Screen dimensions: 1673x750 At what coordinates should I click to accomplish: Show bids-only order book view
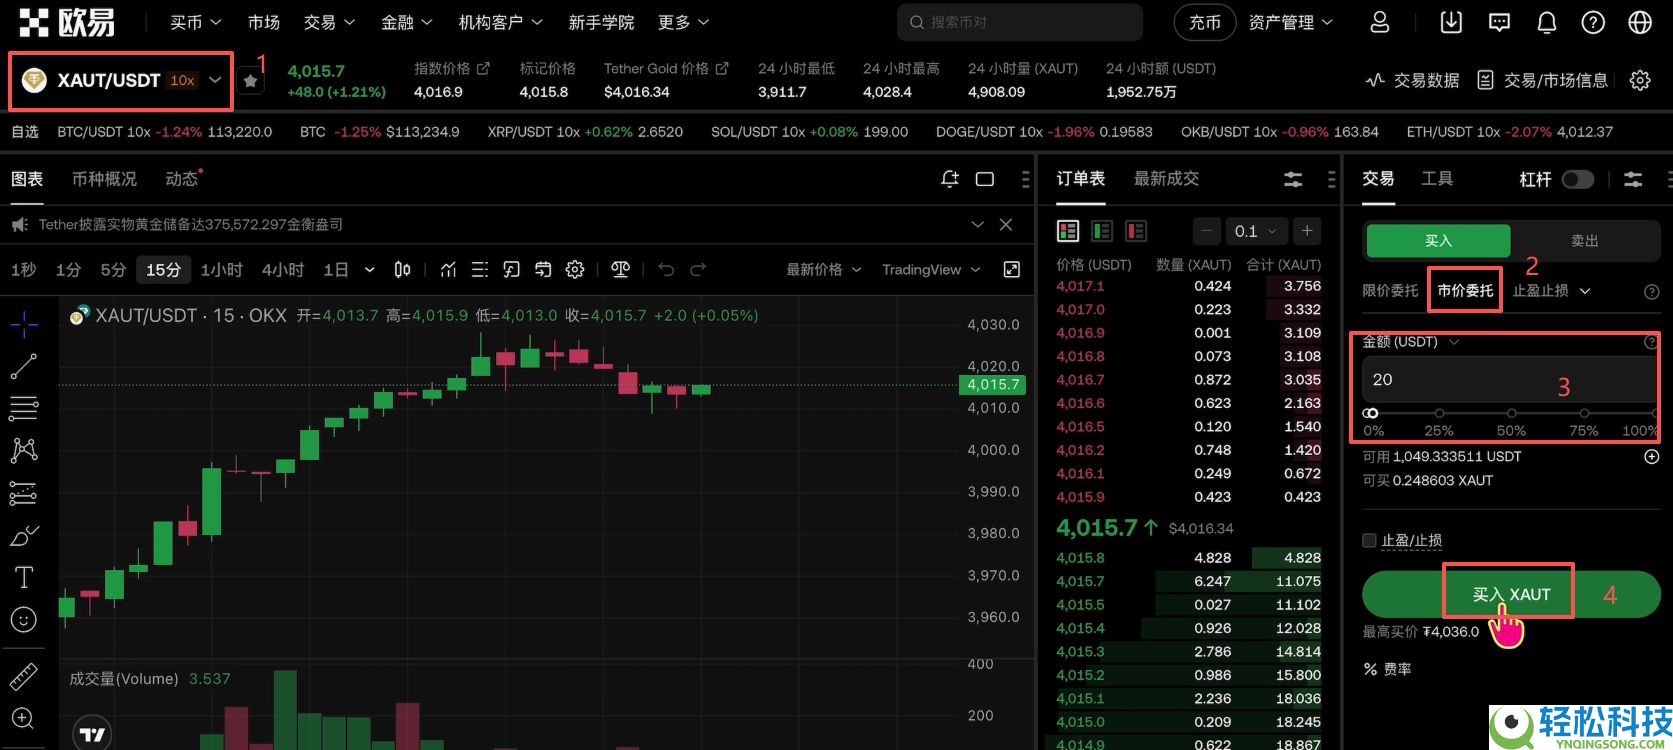tap(1102, 231)
